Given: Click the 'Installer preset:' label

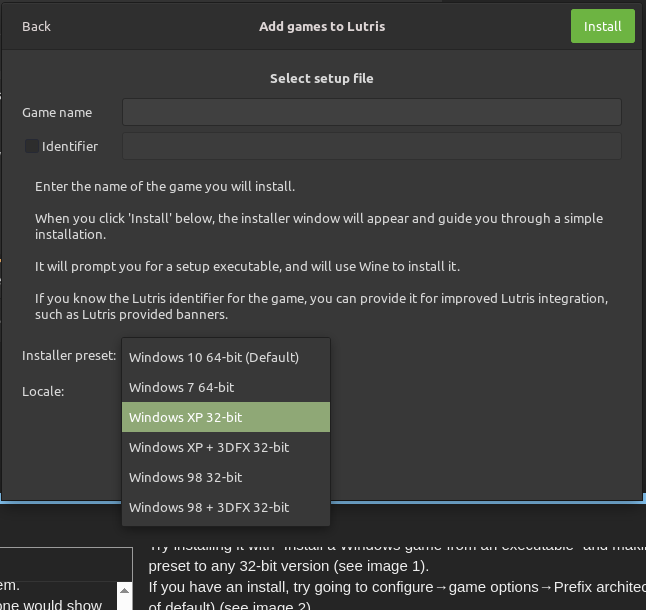Looking at the screenshot, I should pos(69,355).
